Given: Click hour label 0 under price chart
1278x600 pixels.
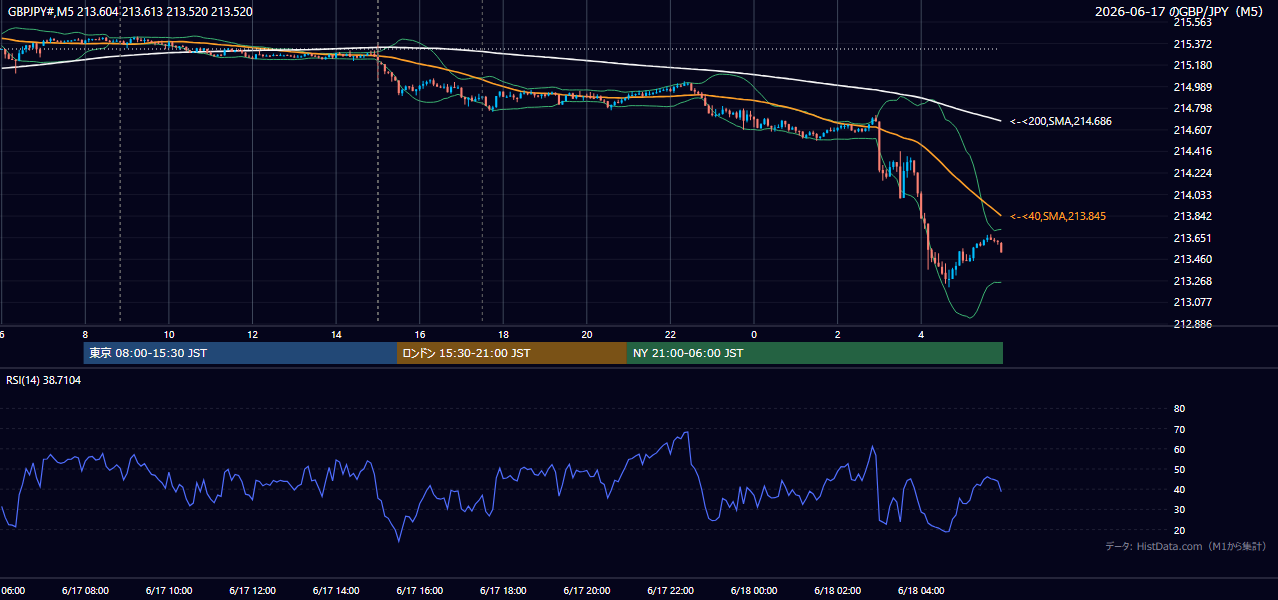Looking at the screenshot, I should [x=754, y=335].
